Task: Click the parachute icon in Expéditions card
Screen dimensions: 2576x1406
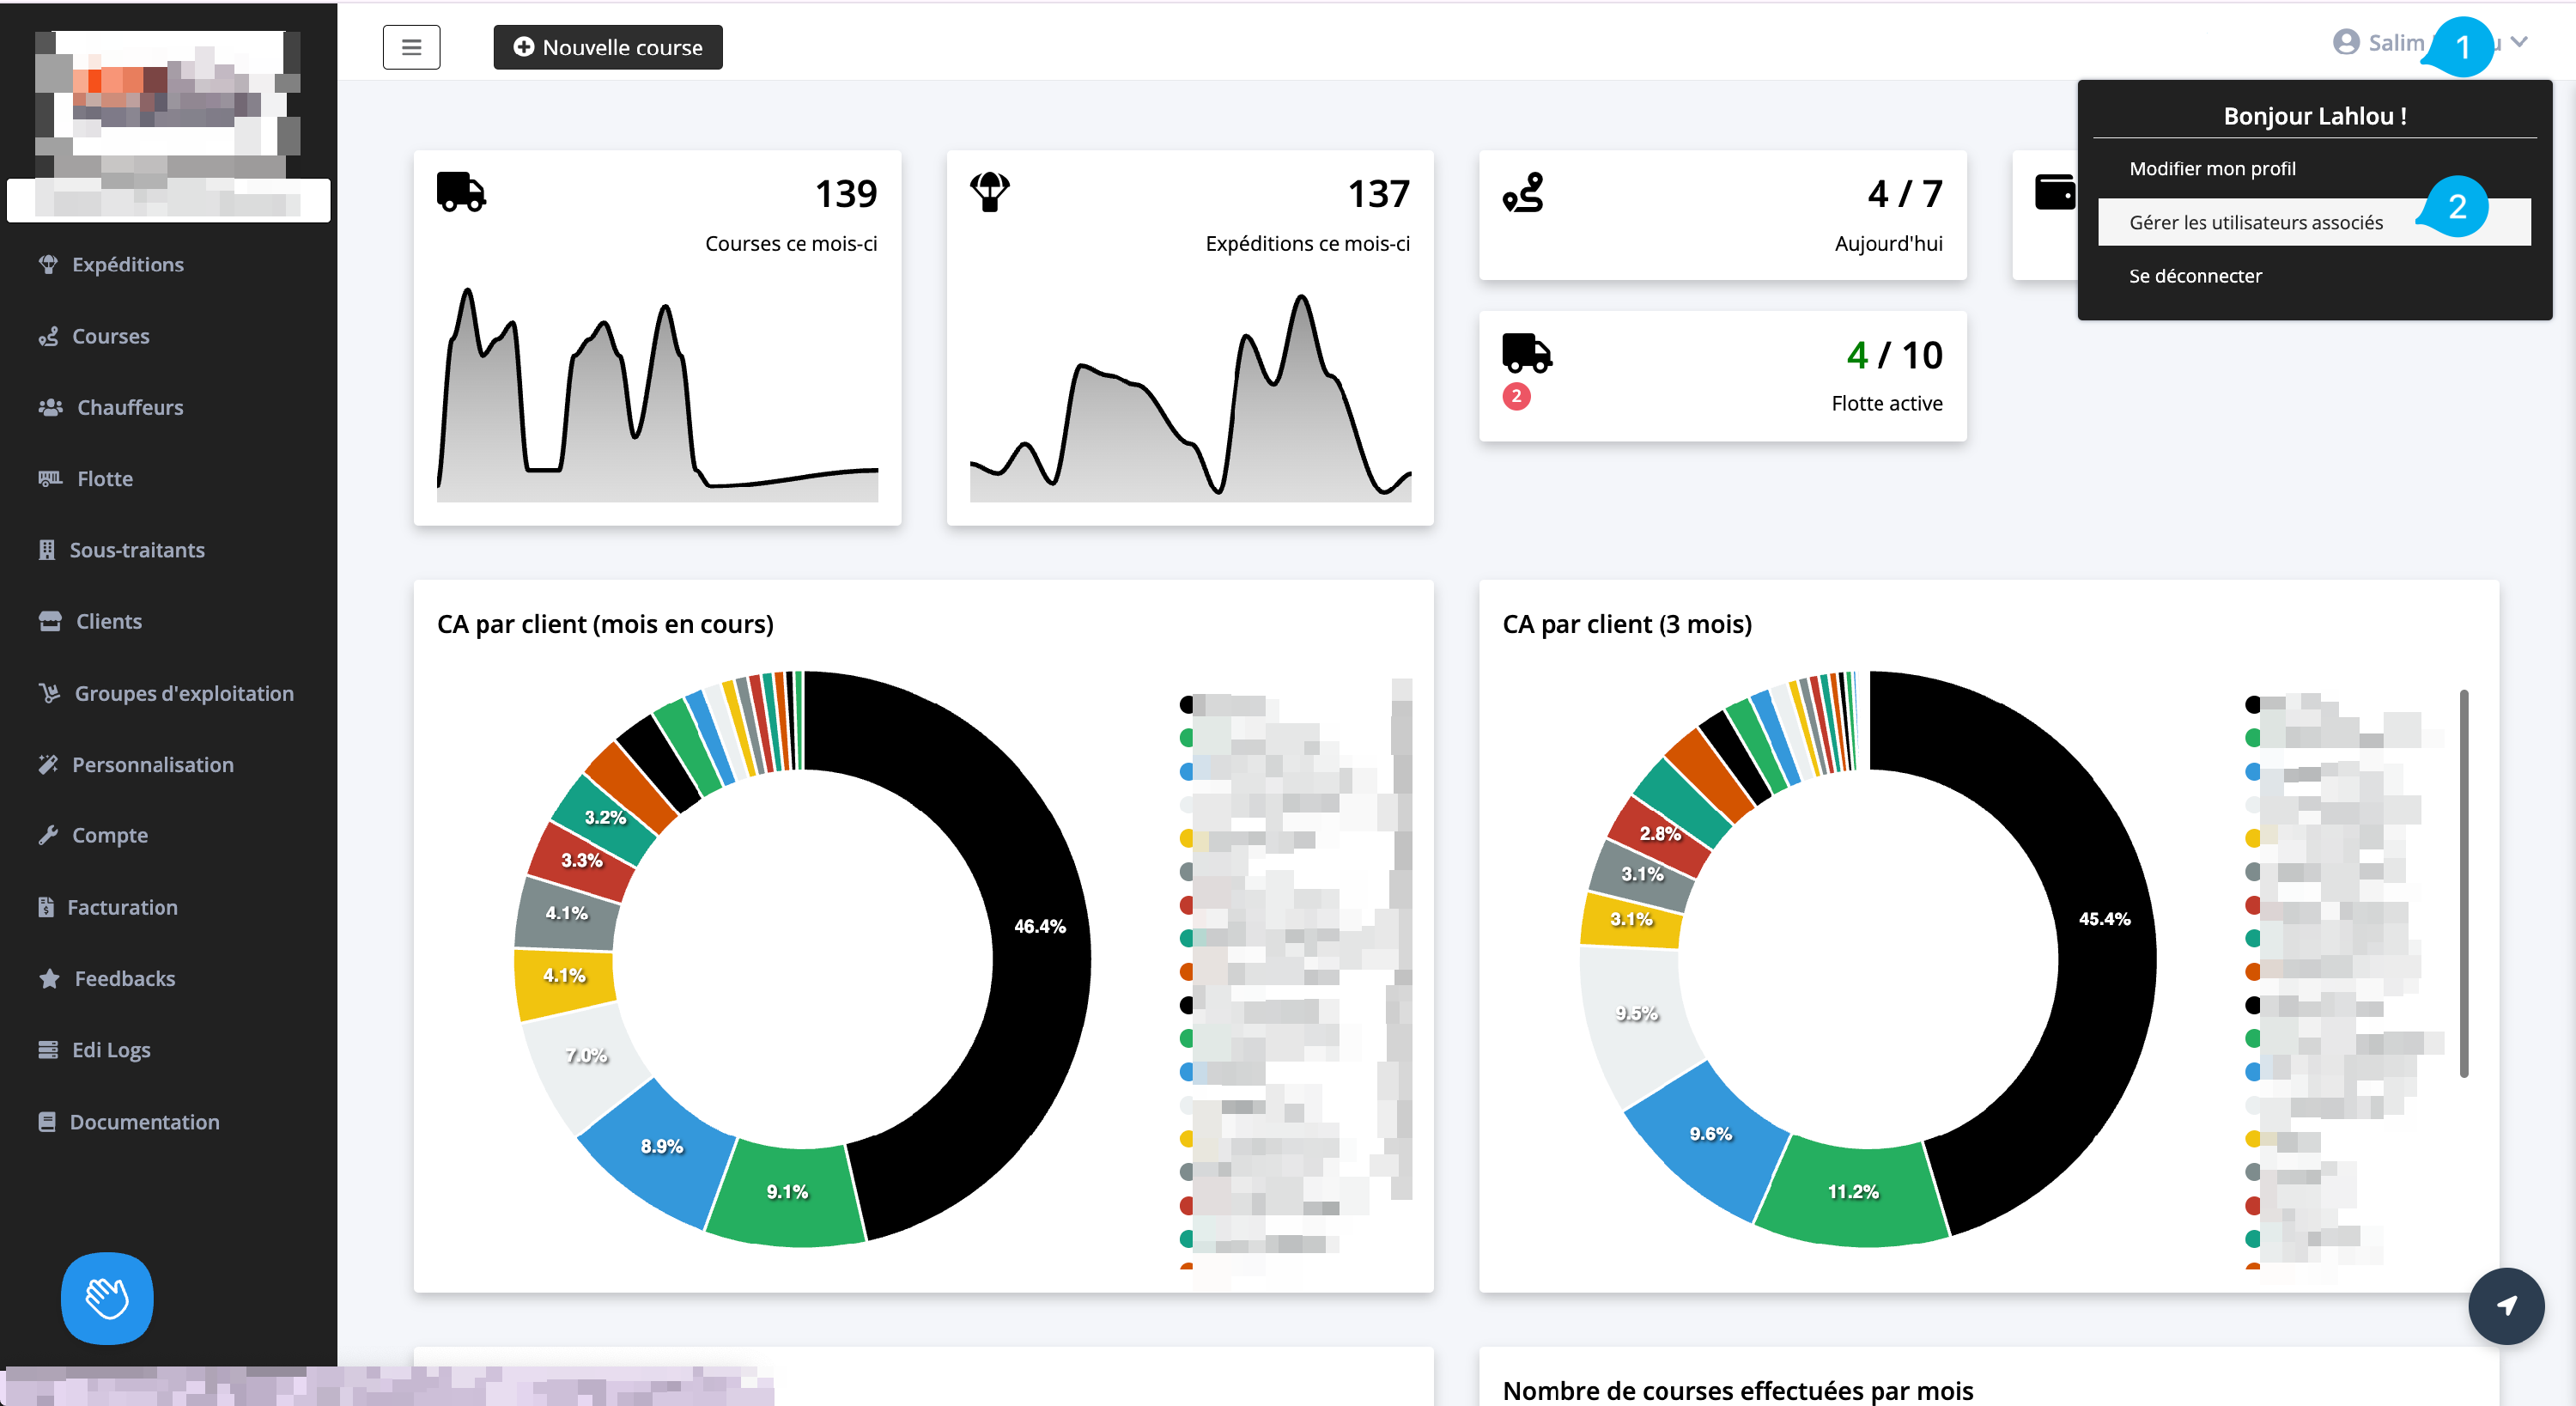Action: (989, 191)
